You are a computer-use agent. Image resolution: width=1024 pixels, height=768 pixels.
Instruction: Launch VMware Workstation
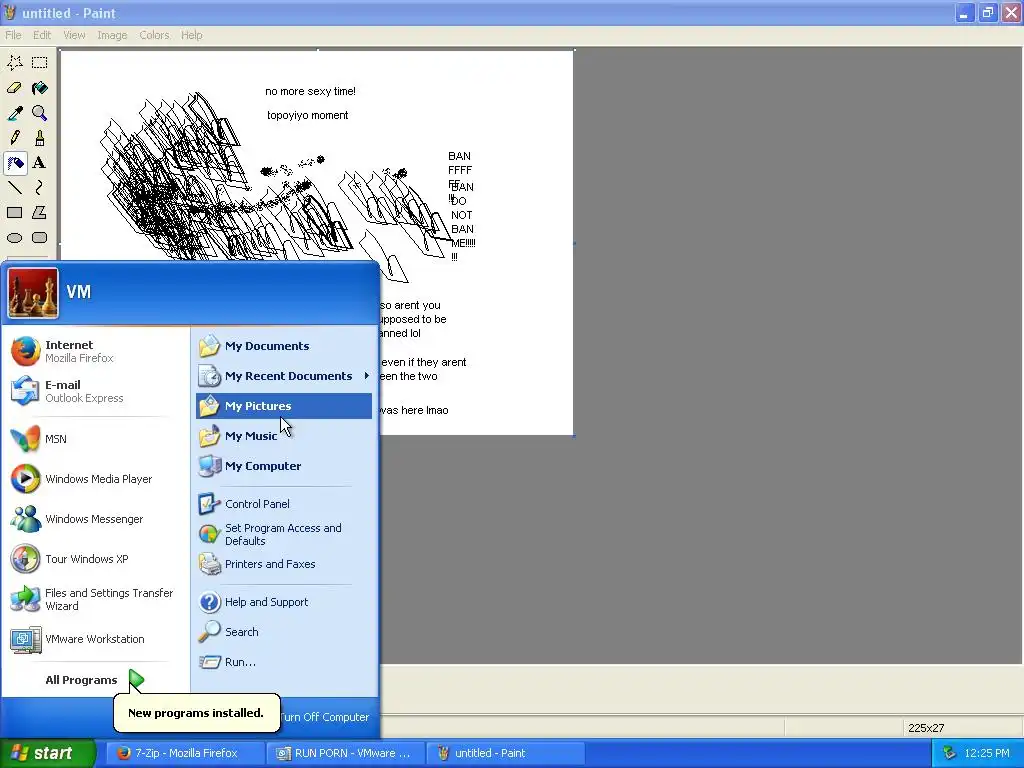click(x=95, y=639)
